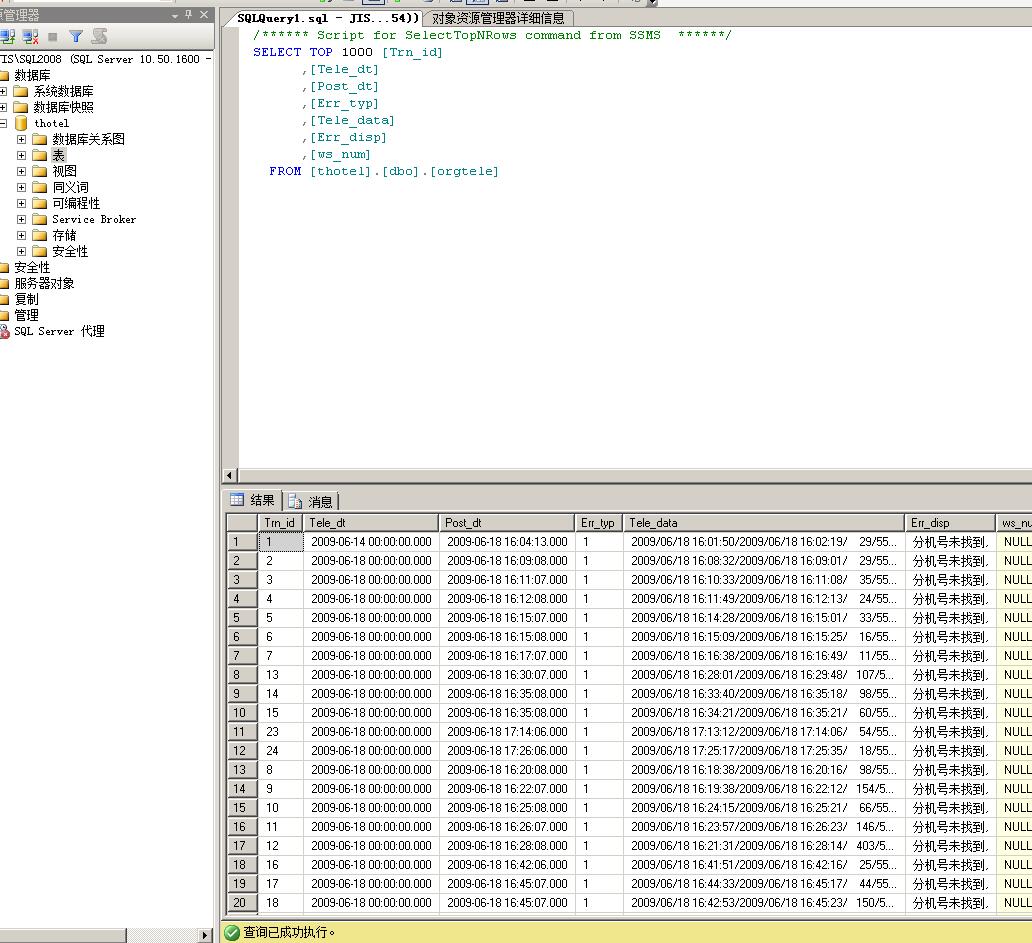Click the SQL Server 代理 agent icon
The image size is (1032, 943).
(5, 331)
